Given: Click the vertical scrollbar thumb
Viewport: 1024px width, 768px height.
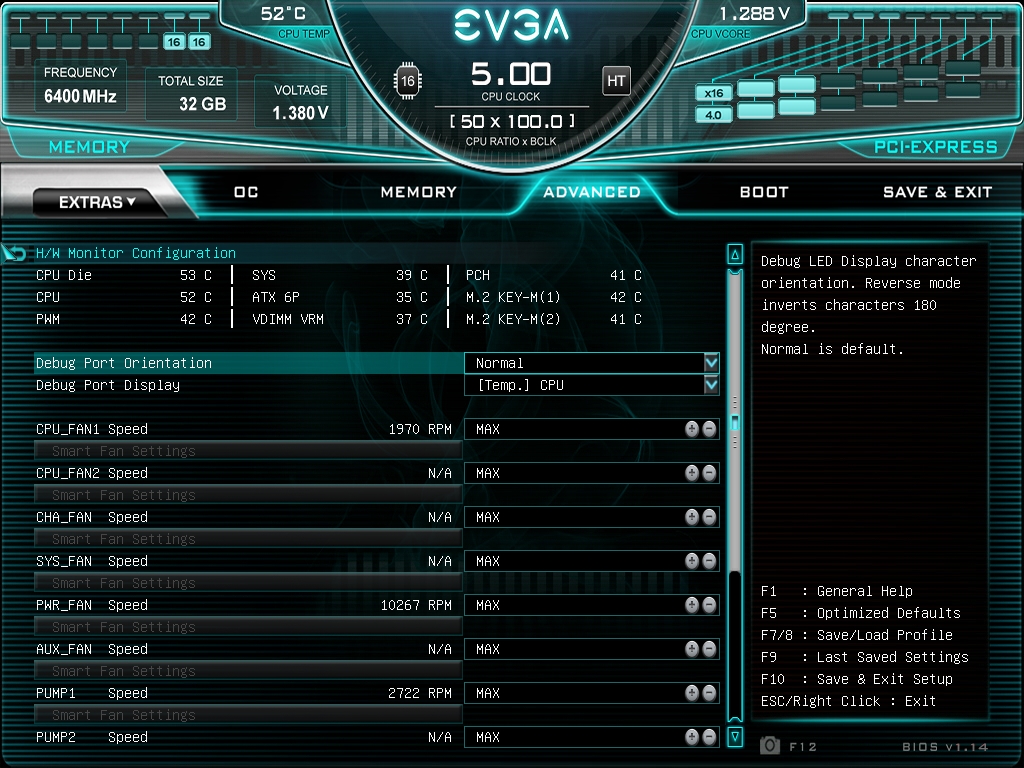Looking at the screenshot, I should (x=735, y=422).
